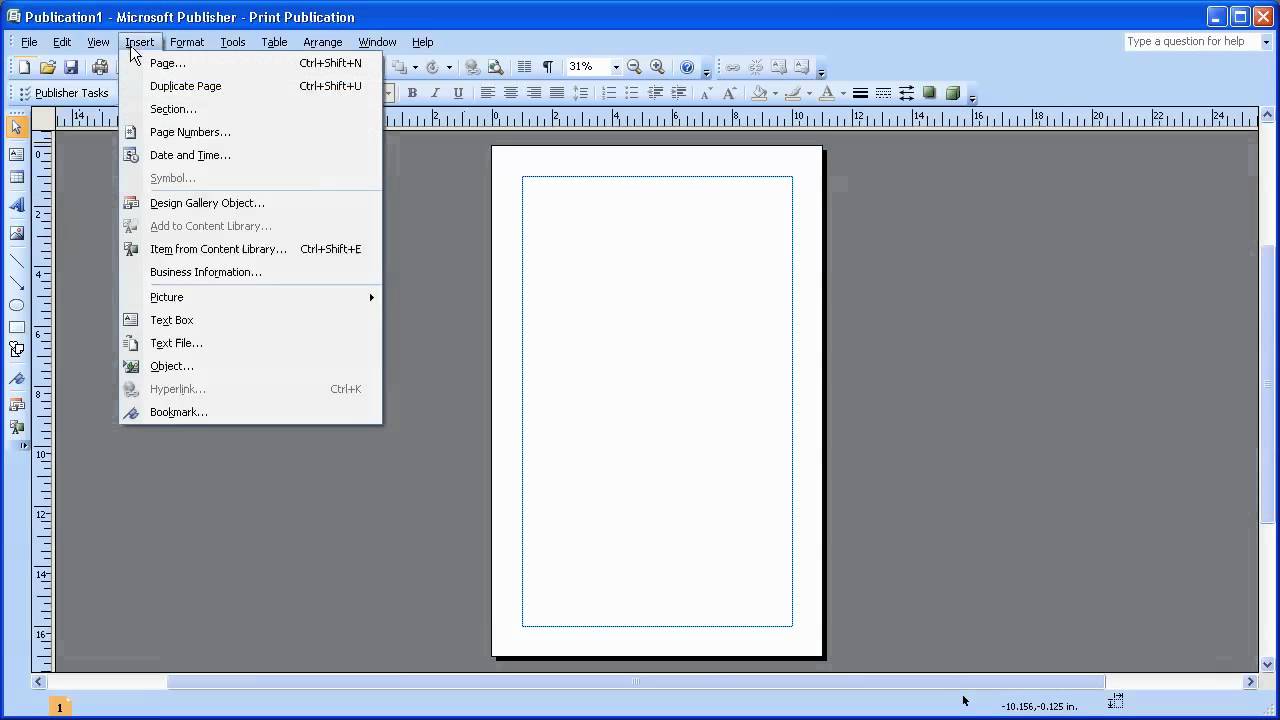The height and width of the screenshot is (720, 1280).
Task: Open the Font Color picker
Action: pos(828,93)
